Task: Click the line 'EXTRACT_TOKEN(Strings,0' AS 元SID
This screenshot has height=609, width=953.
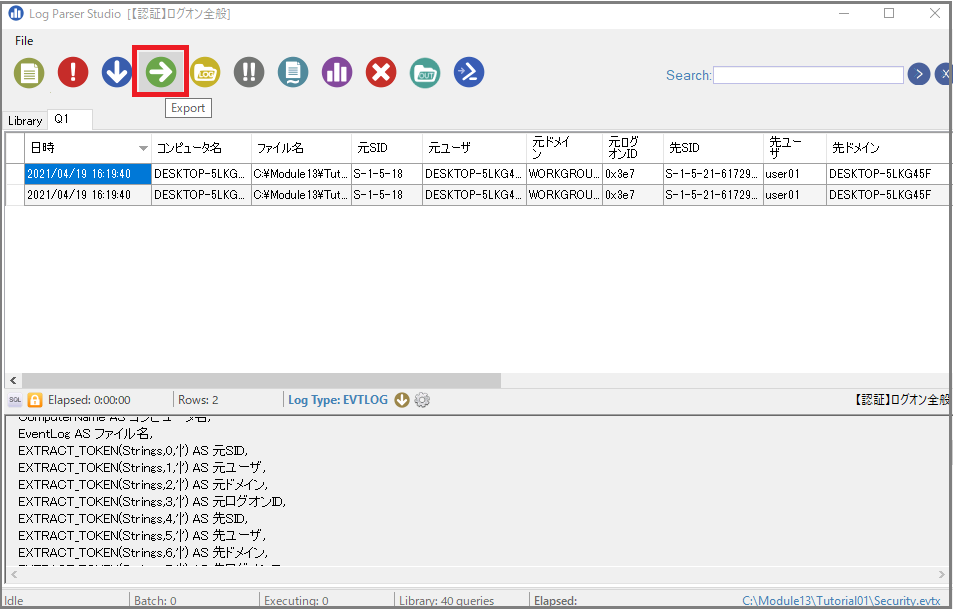Action: tap(132, 450)
